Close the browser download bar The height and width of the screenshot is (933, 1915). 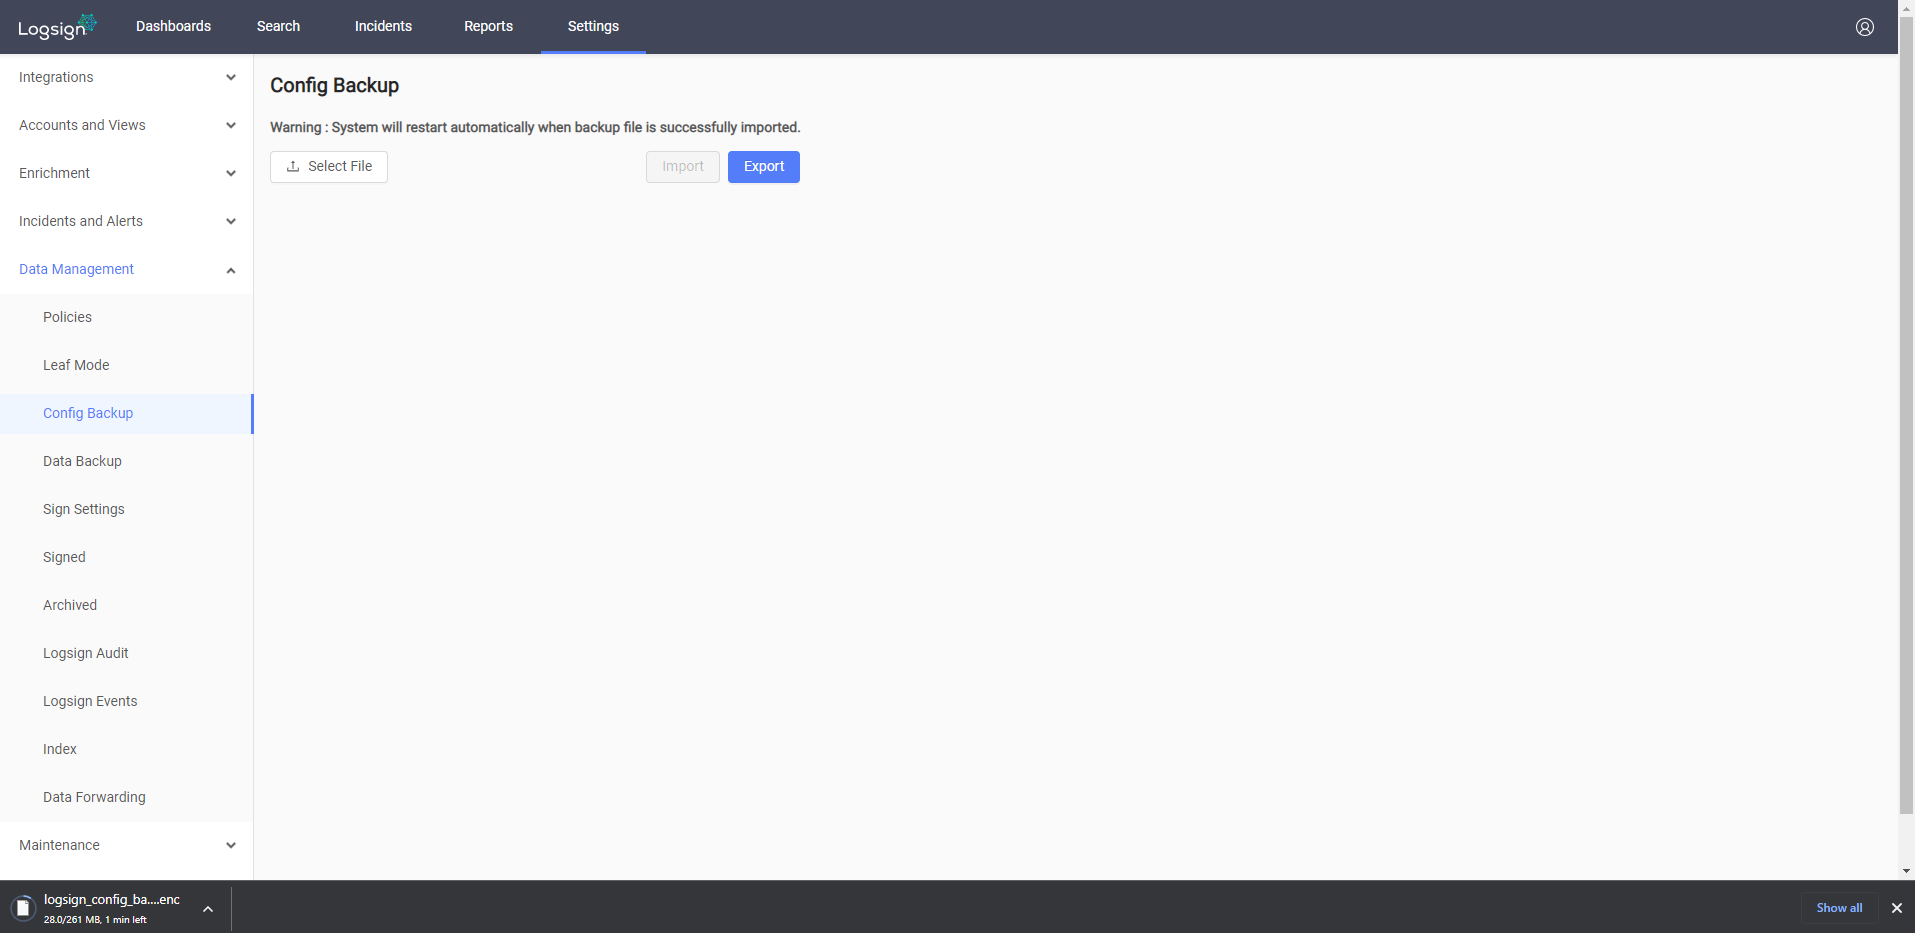point(1896,908)
